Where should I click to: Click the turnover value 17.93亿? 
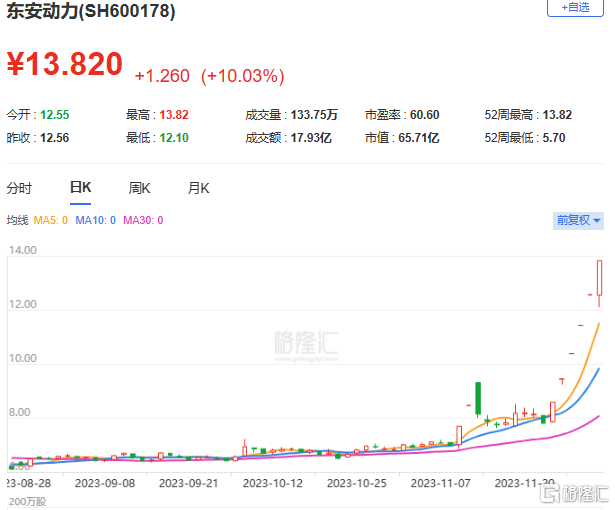[311, 138]
